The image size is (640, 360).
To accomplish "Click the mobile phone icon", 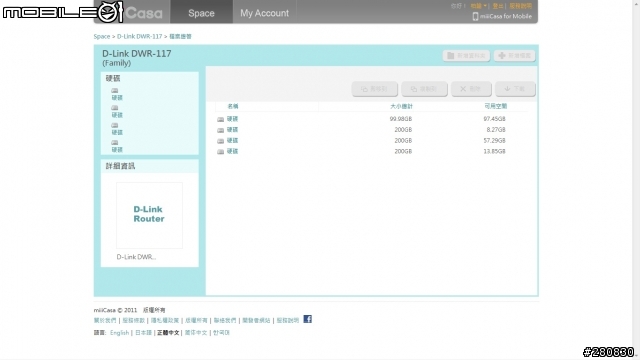I will point(475,16).
